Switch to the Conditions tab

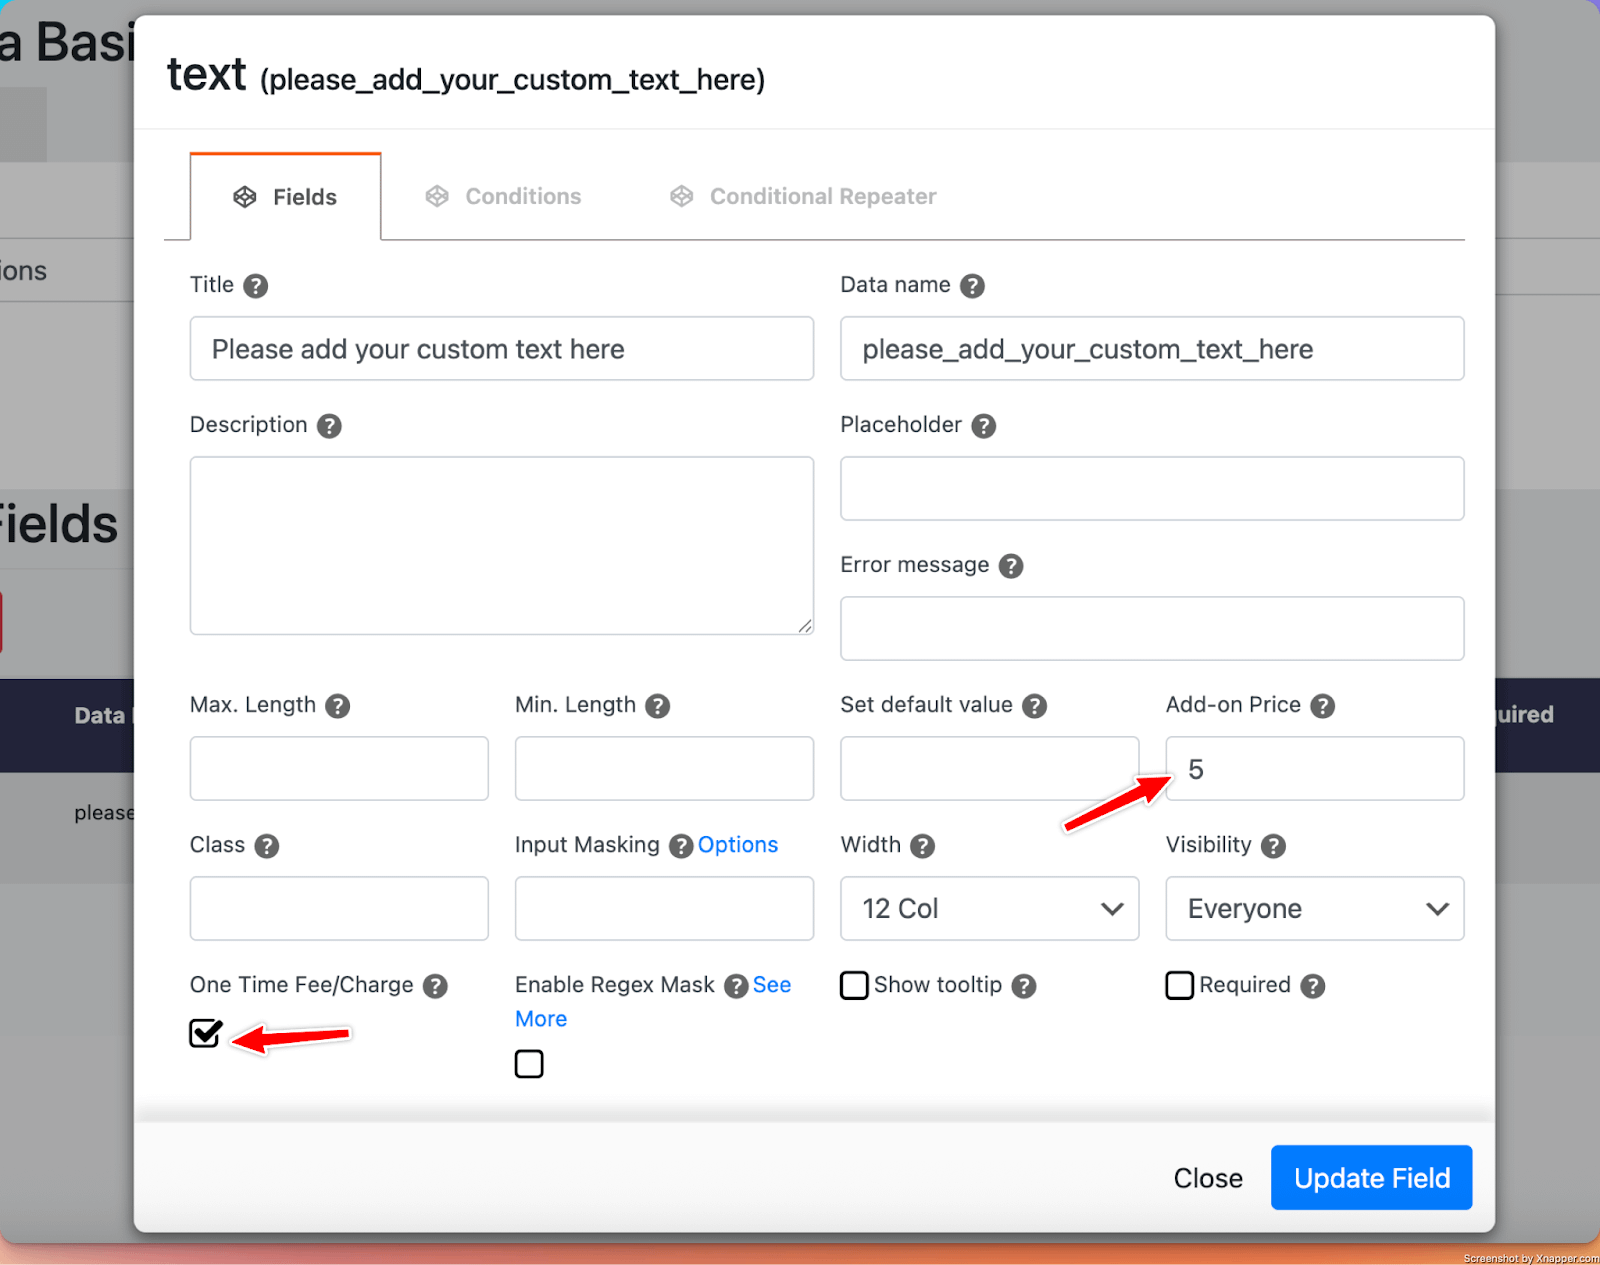coord(504,197)
